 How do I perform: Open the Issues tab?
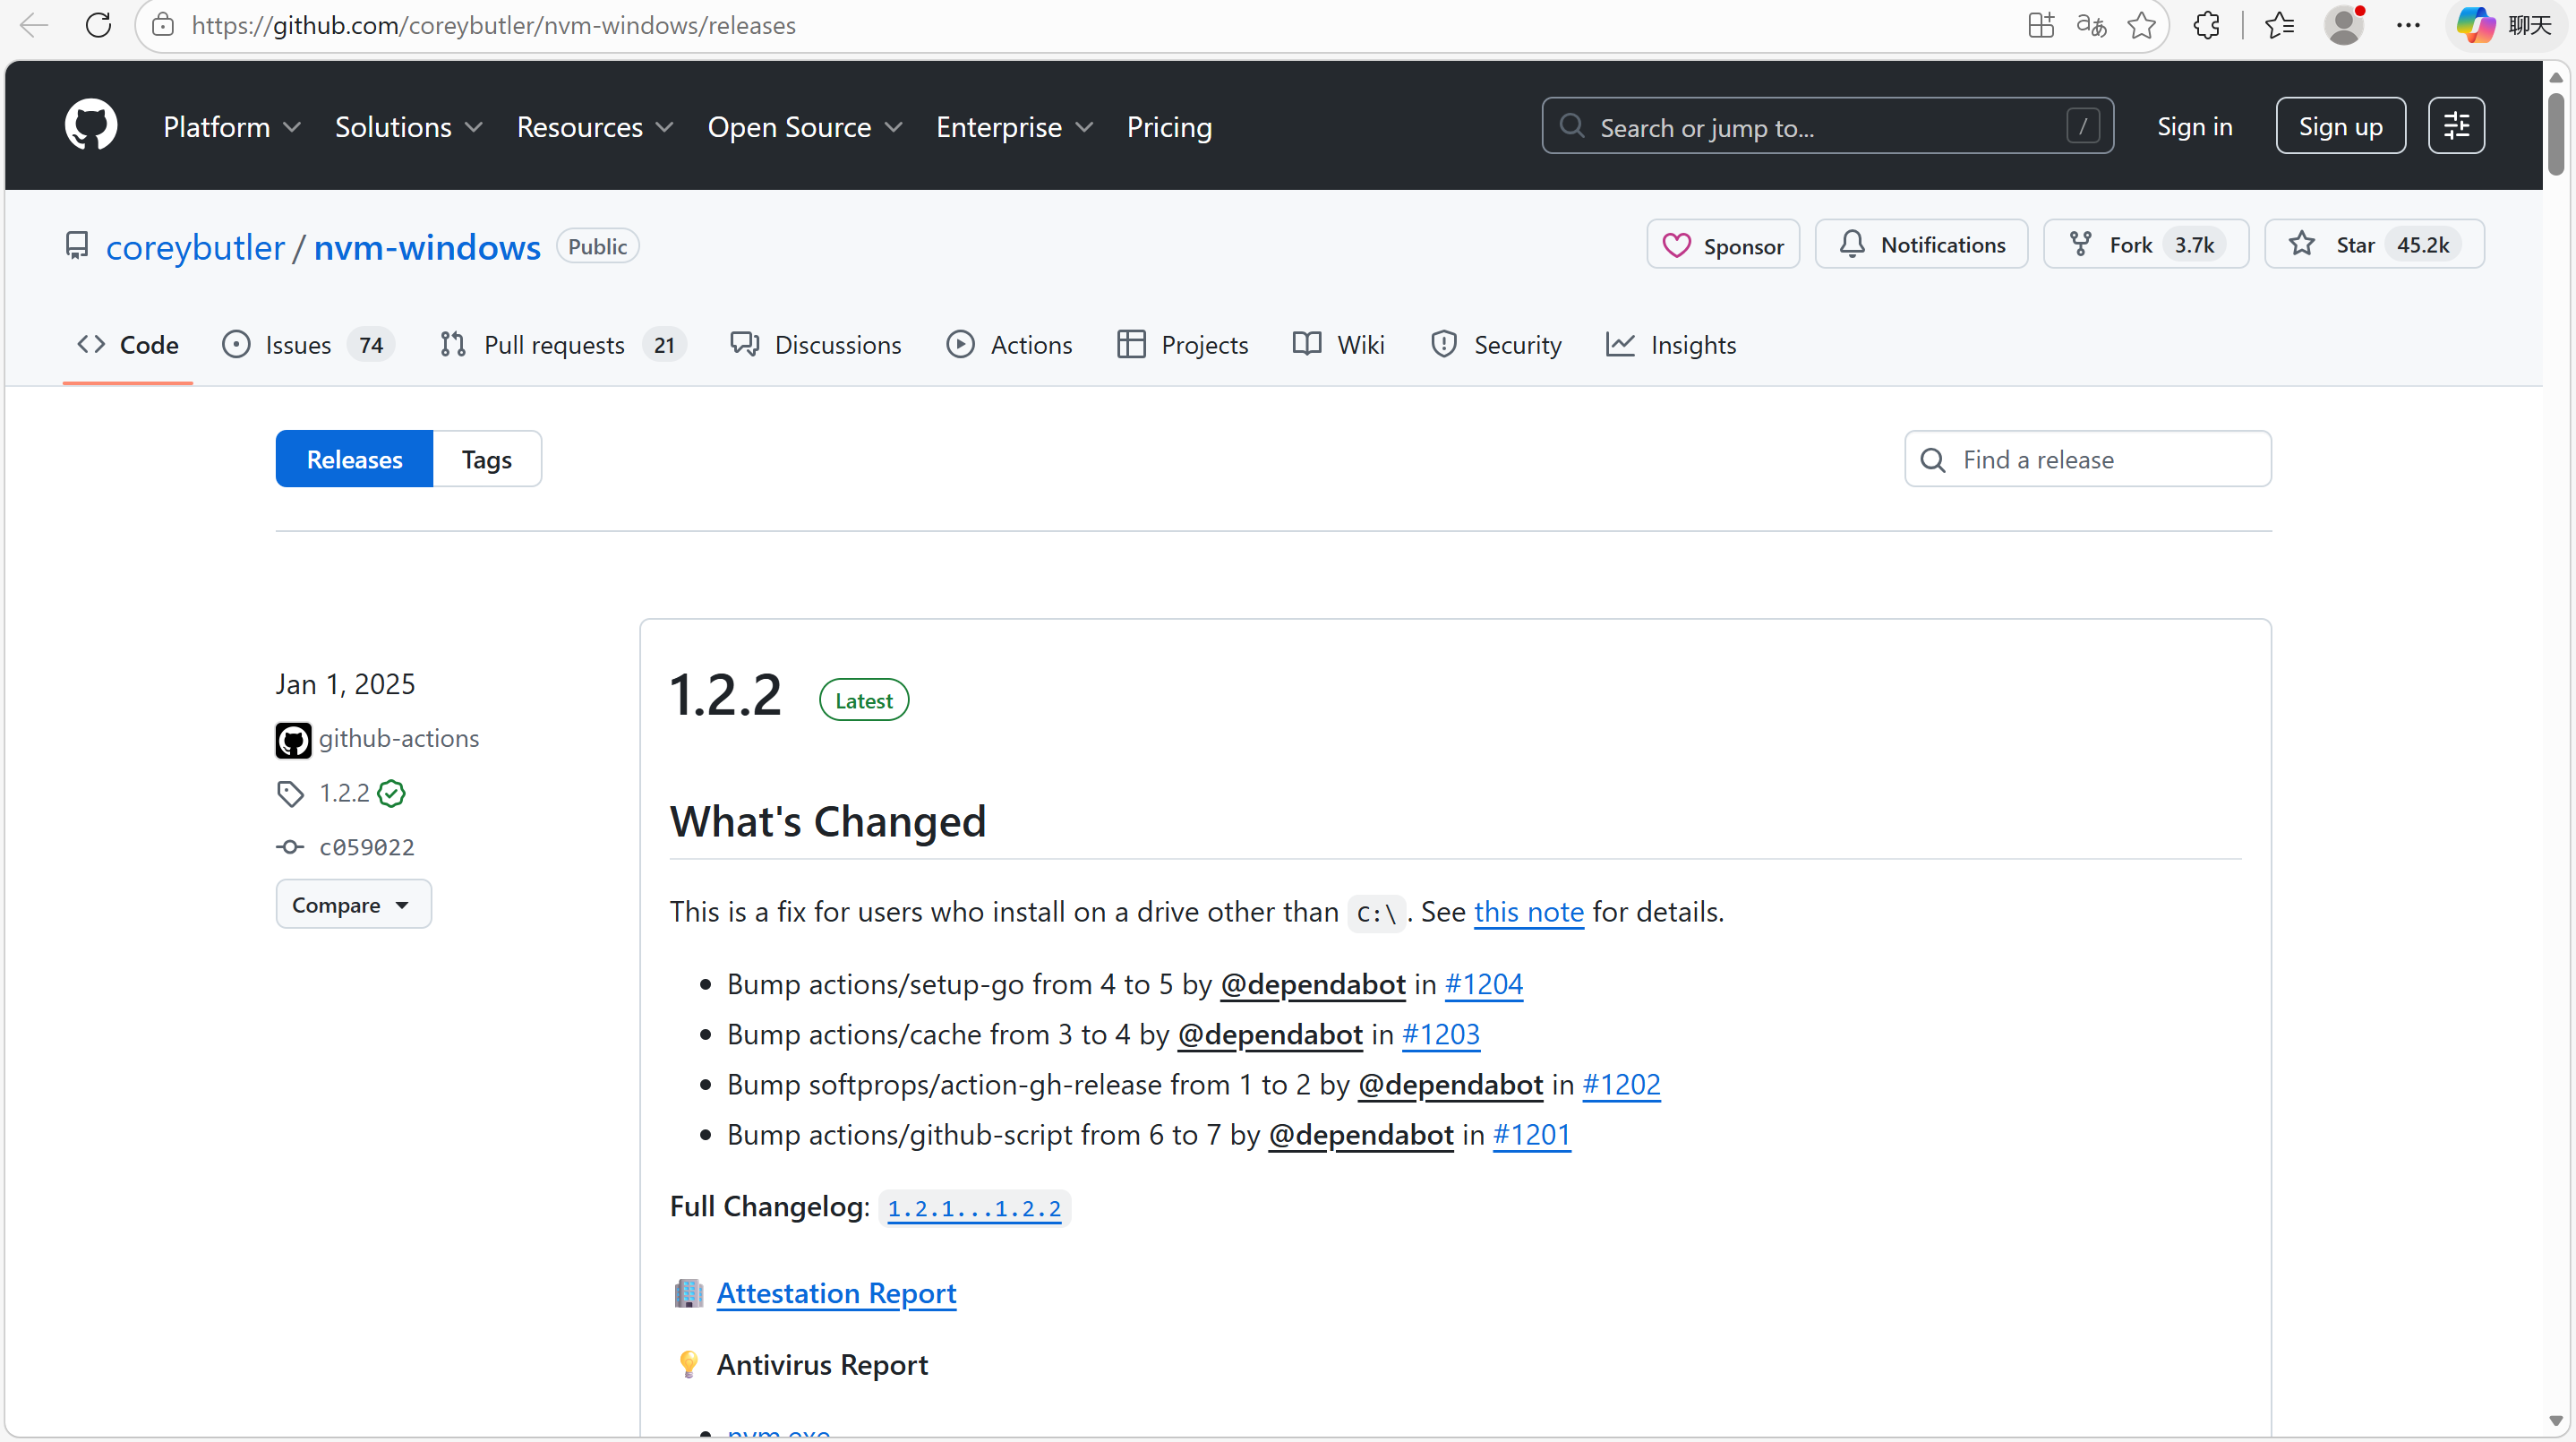click(x=297, y=345)
